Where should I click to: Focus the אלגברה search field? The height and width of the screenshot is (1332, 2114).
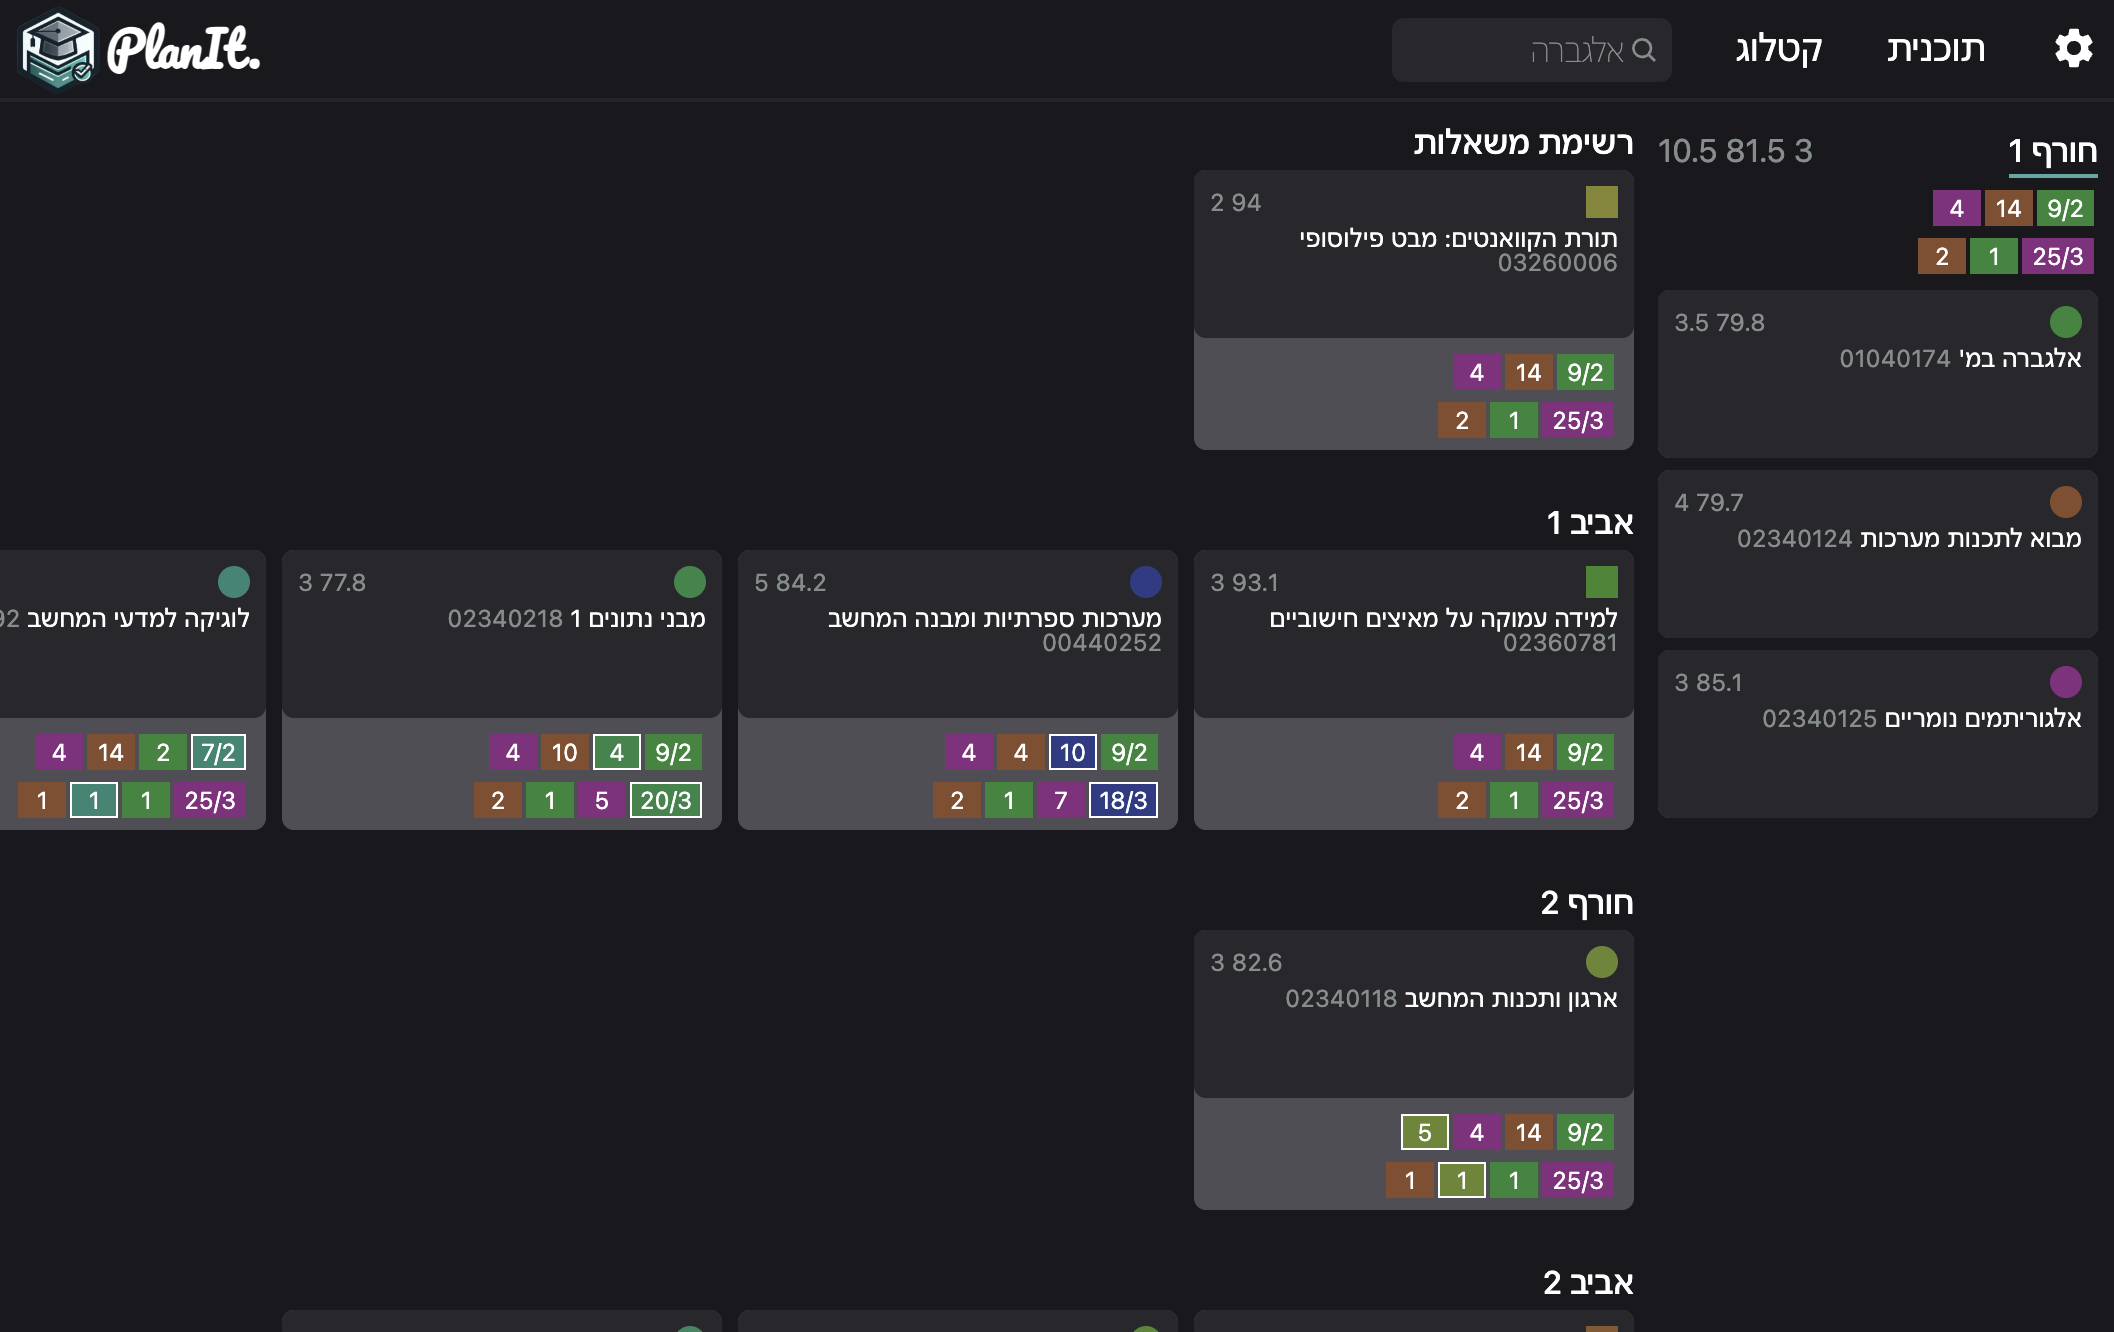[1531, 50]
